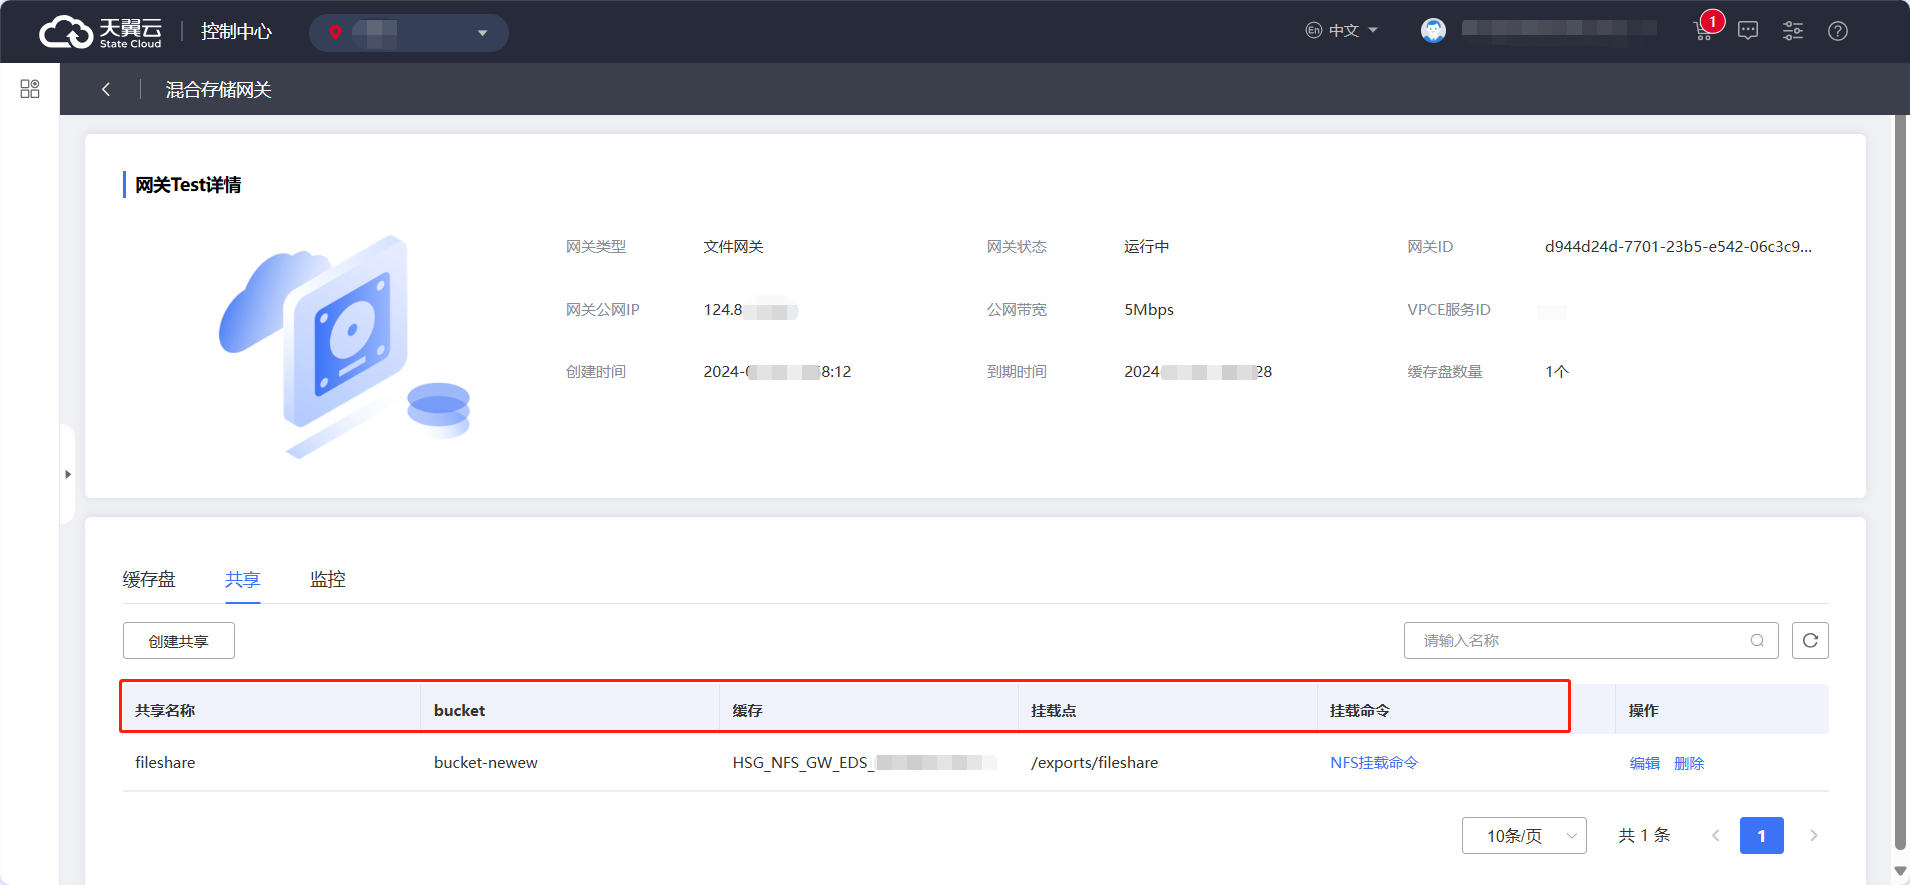The height and width of the screenshot is (885, 1910).
Task: Click the 1个 cache disk count
Action: pyautogui.click(x=1557, y=372)
